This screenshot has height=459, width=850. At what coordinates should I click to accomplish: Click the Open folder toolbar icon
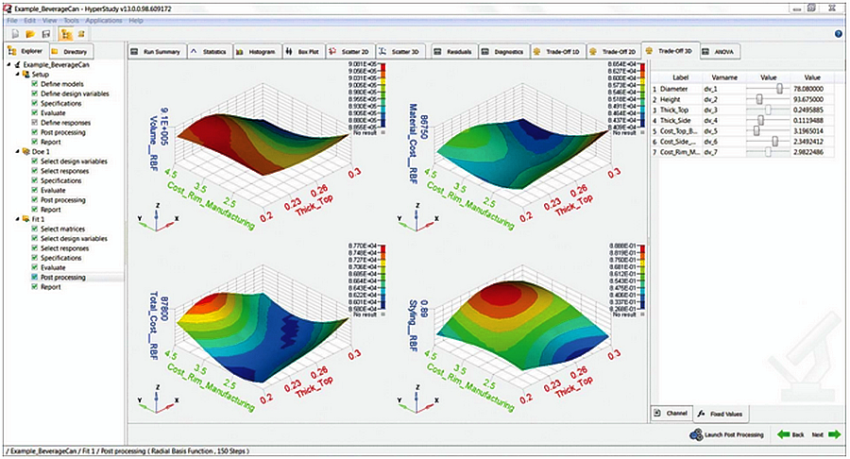pyautogui.click(x=32, y=34)
